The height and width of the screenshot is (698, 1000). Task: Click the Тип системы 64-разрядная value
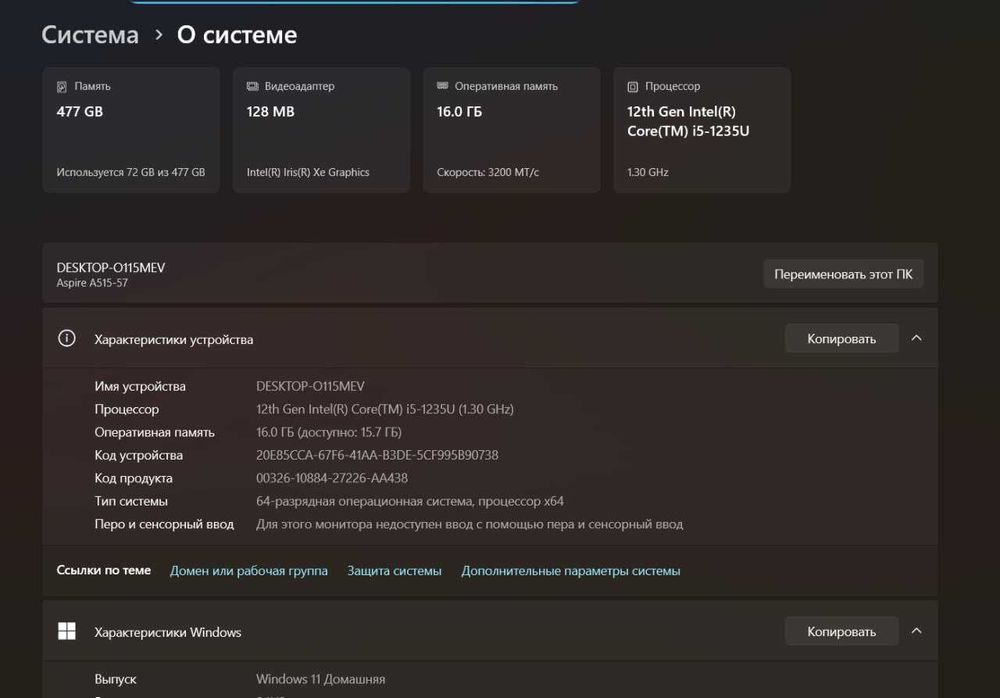pyautogui.click(x=409, y=501)
